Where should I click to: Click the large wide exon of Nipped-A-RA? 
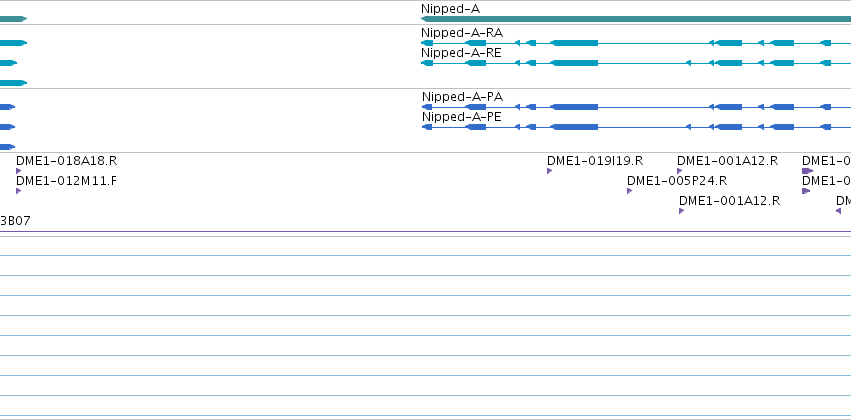coord(574,43)
